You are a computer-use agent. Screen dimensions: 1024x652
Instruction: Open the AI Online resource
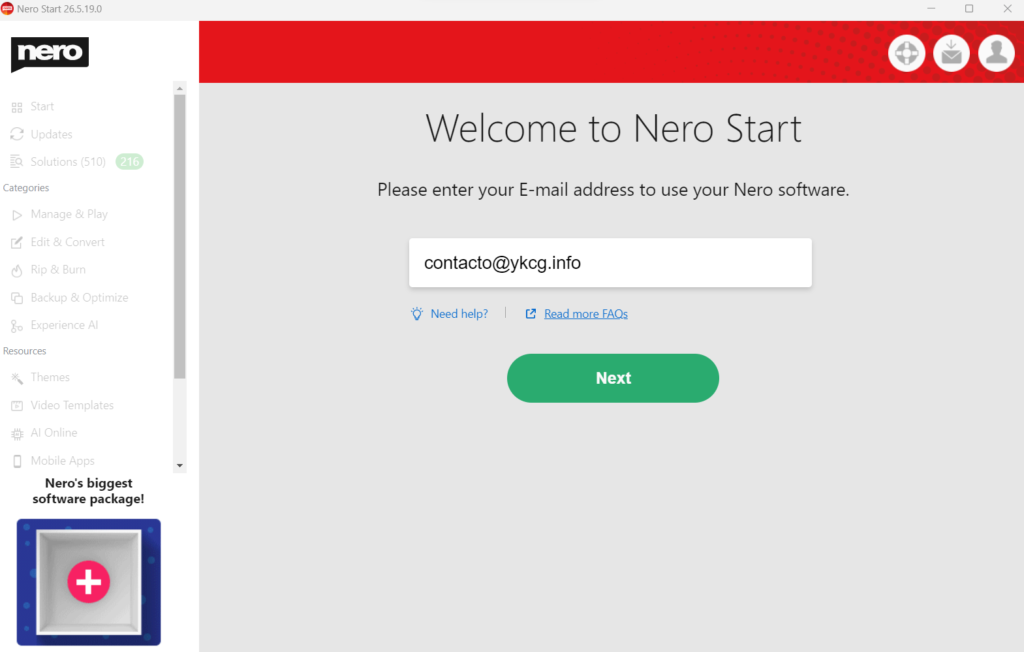pyautogui.click(x=54, y=432)
